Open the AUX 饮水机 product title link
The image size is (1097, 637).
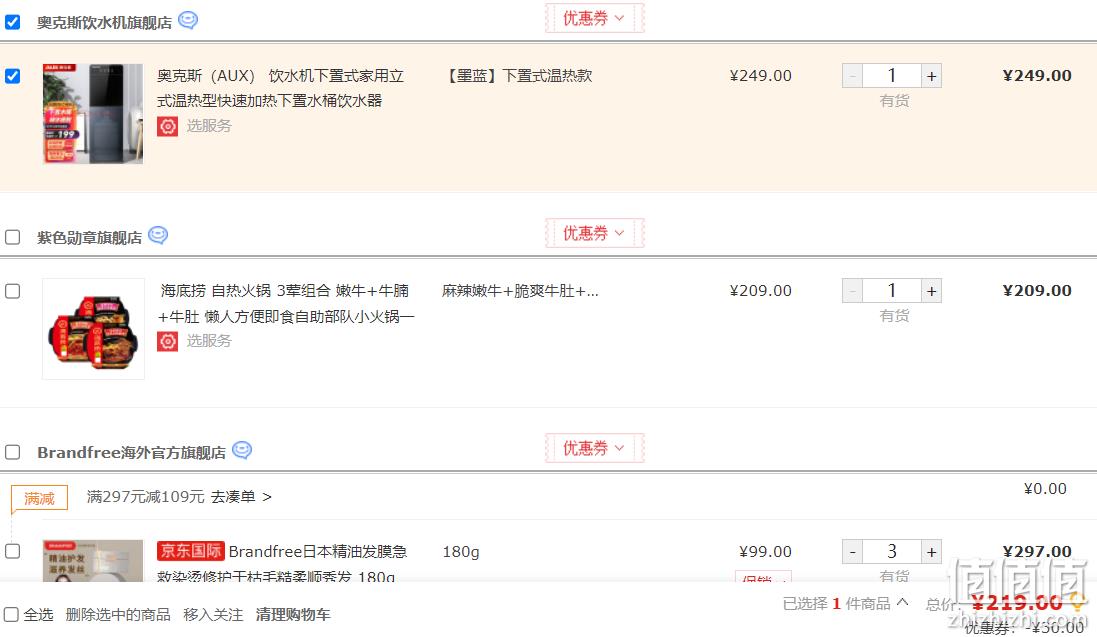[281, 88]
